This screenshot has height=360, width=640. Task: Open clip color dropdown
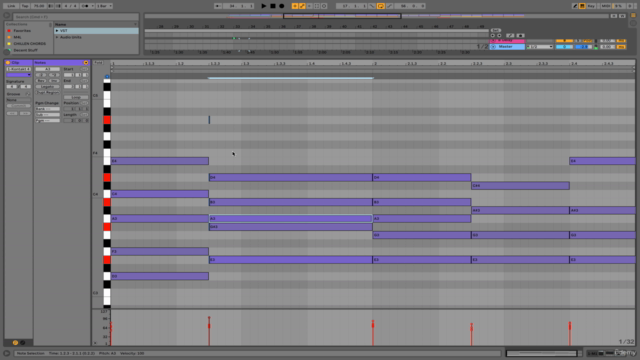[x=18, y=75]
